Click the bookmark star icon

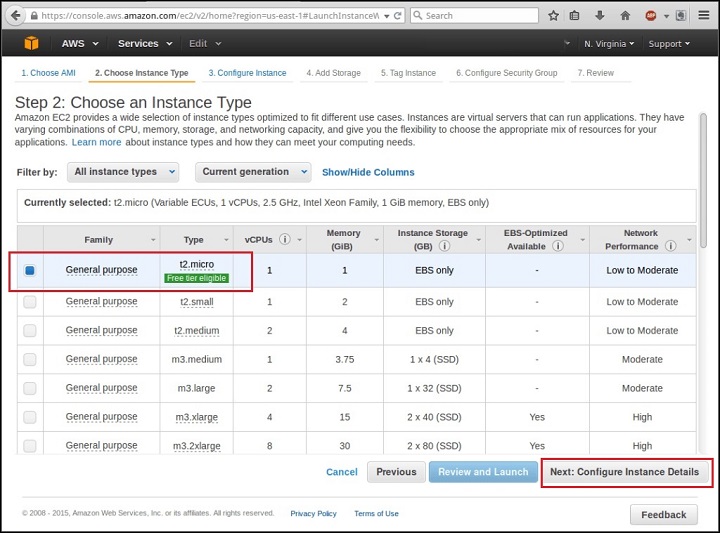[x=553, y=16]
